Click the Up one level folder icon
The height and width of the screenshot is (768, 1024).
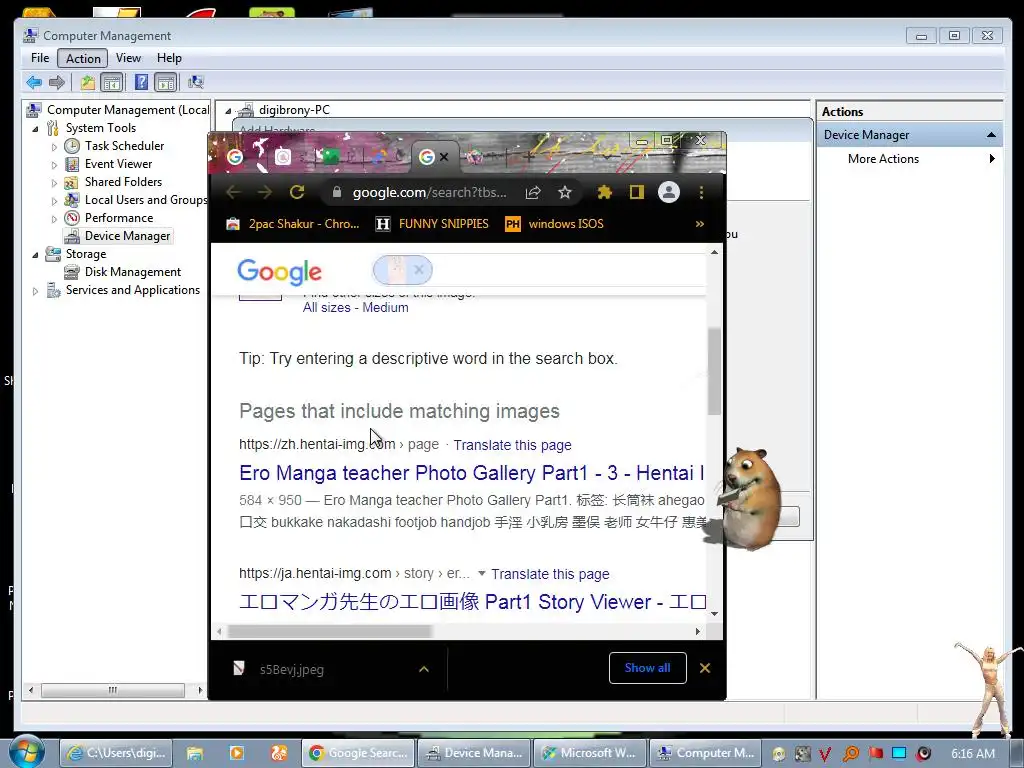88,82
